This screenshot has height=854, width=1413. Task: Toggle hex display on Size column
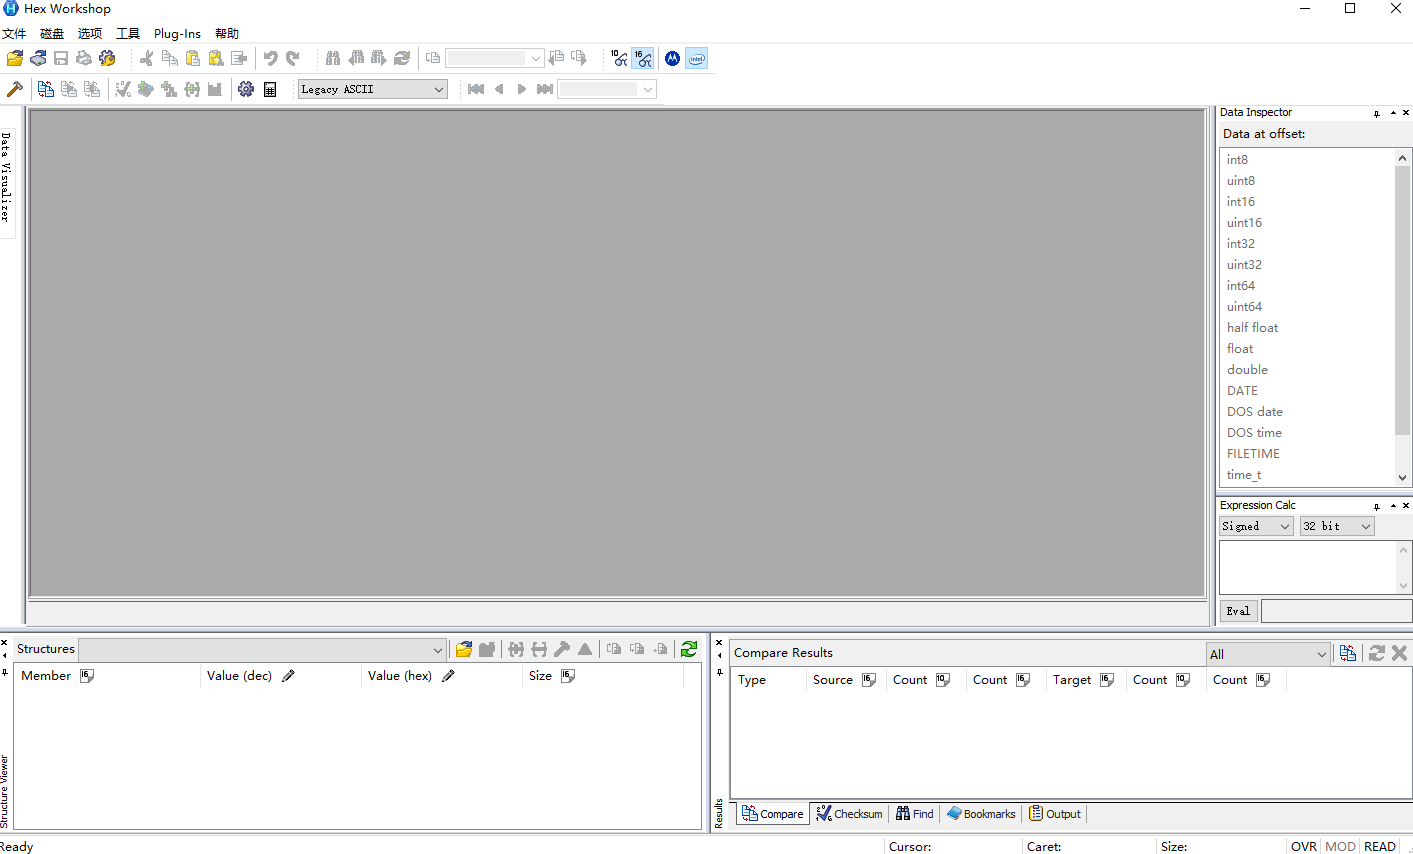[568, 676]
